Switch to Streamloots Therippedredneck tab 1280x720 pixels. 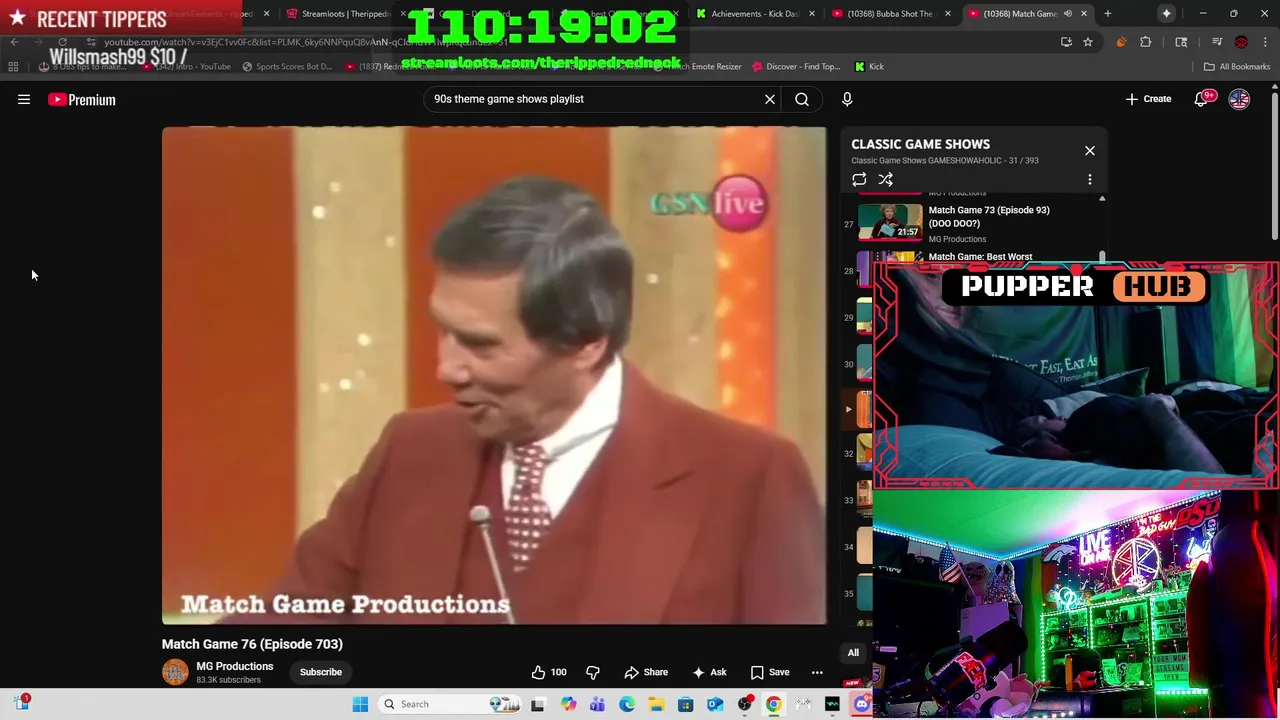[x=345, y=14]
